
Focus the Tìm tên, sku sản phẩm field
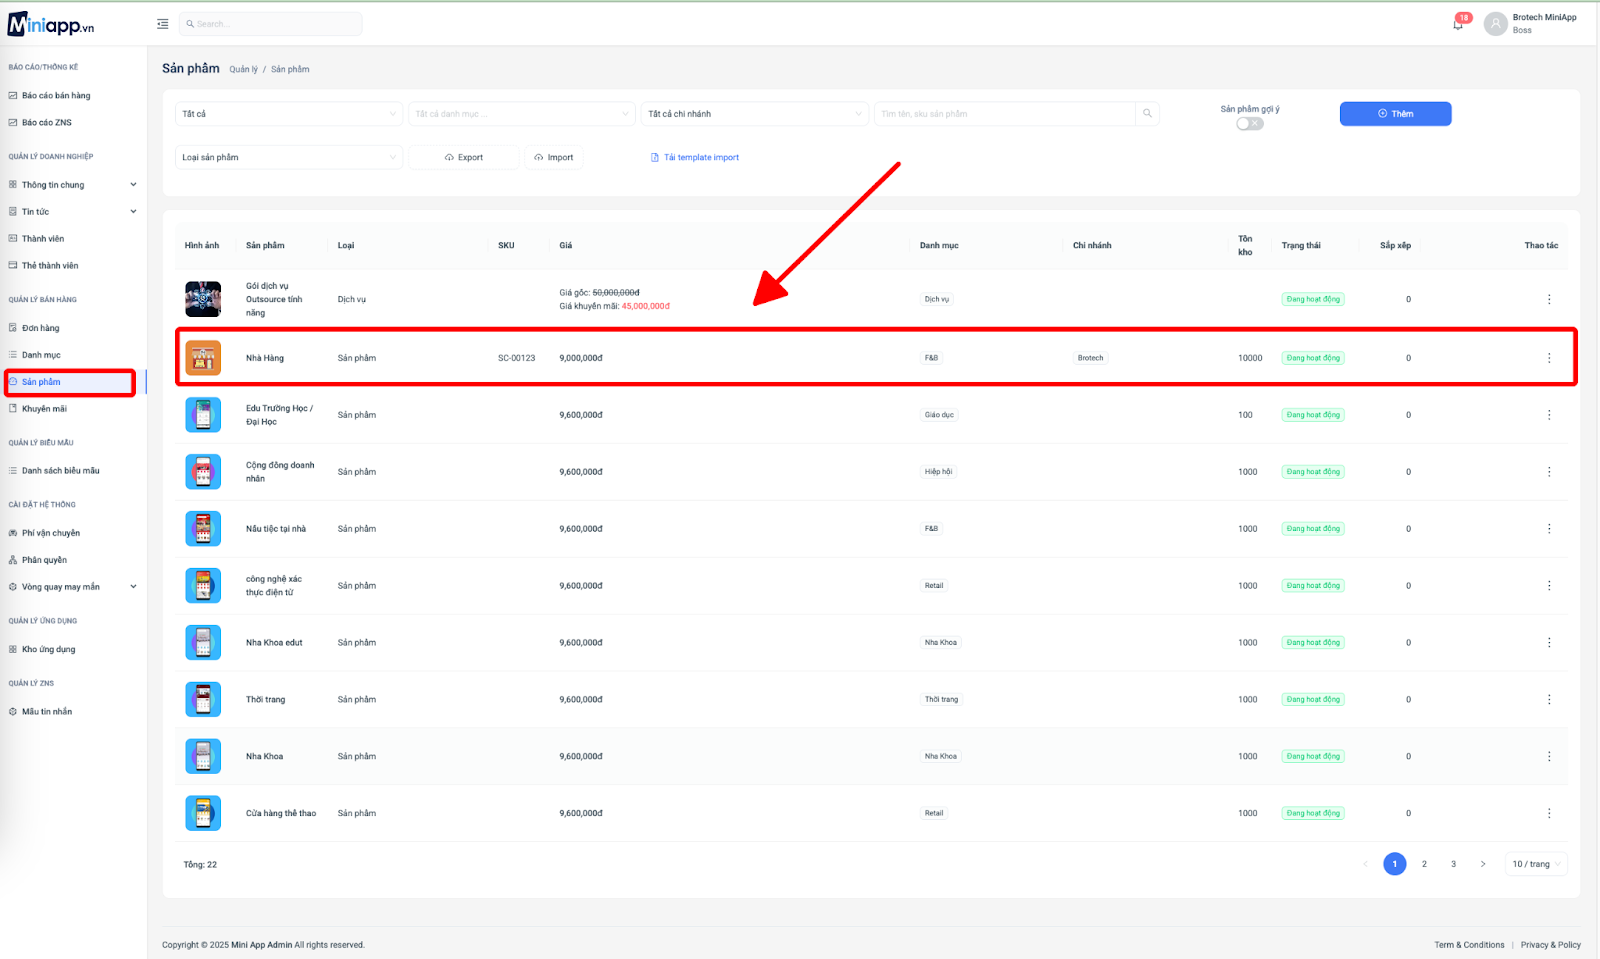click(x=1005, y=114)
